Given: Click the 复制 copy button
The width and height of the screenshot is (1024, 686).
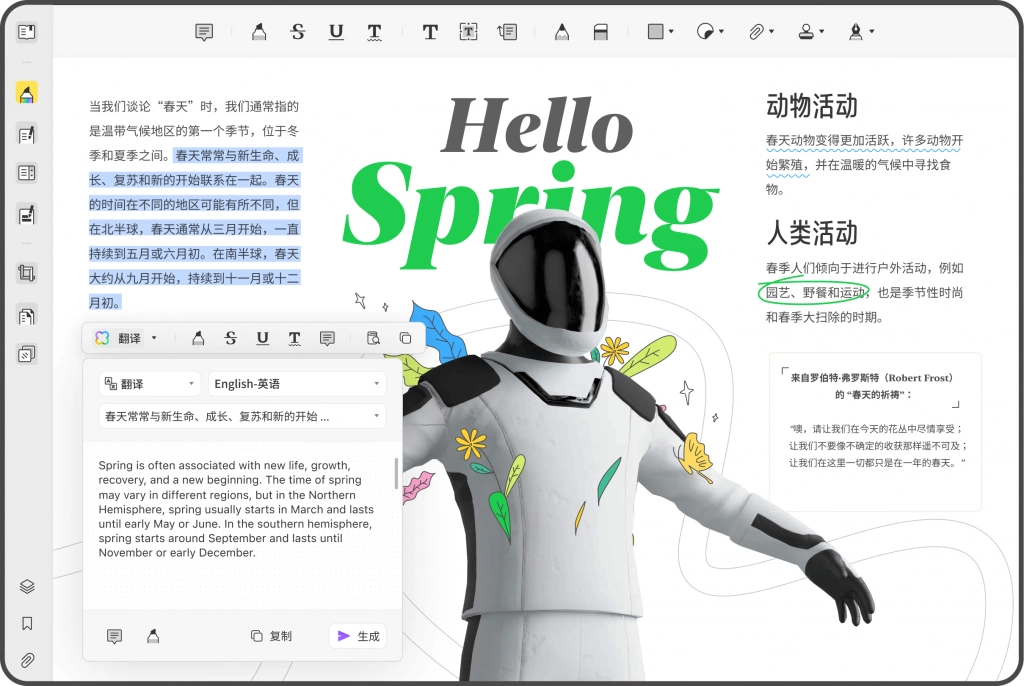Looking at the screenshot, I should click(x=272, y=636).
